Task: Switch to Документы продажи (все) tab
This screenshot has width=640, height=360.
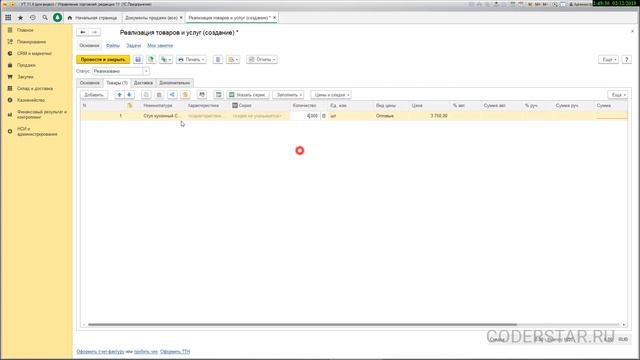Action: click(151, 18)
